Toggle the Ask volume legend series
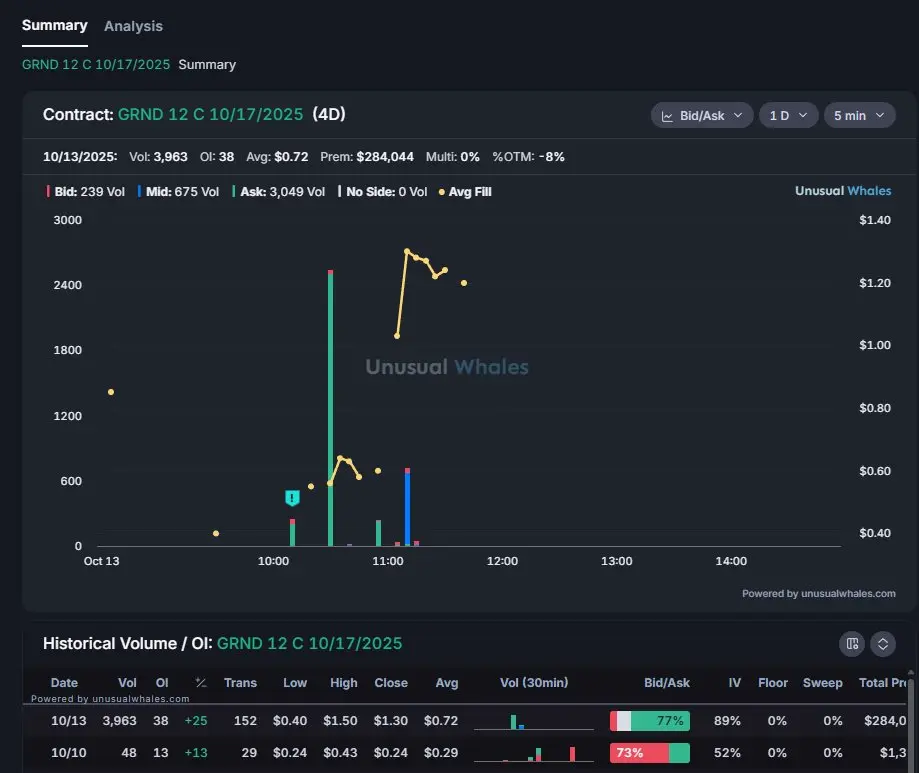This screenshot has height=773, width=919. point(278,192)
